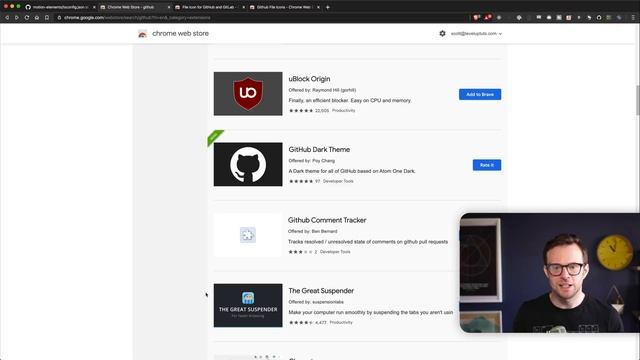
Task: Switch to the Github File Icons tab
Action: coord(284,7)
